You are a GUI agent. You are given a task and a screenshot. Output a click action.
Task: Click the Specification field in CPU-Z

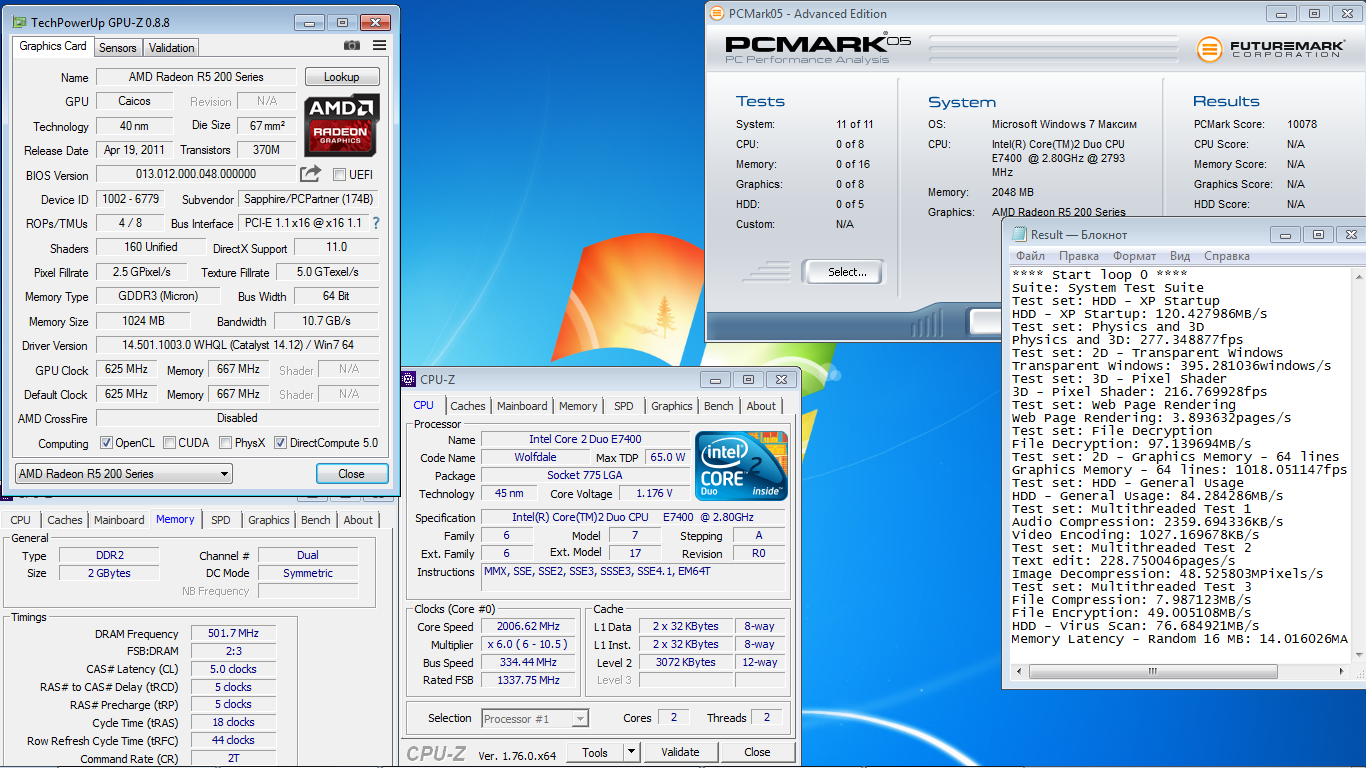[x=635, y=518]
